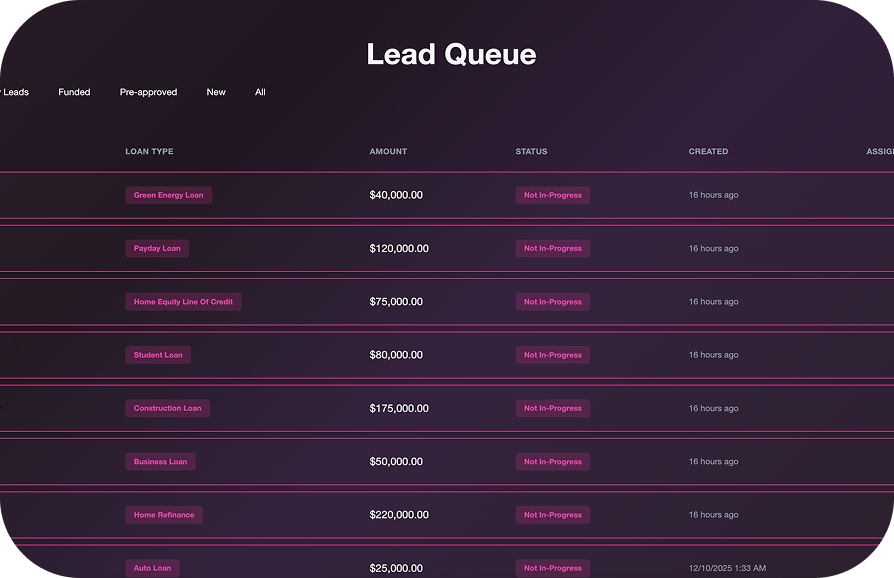Click the Home Refinance badge

point(164,515)
